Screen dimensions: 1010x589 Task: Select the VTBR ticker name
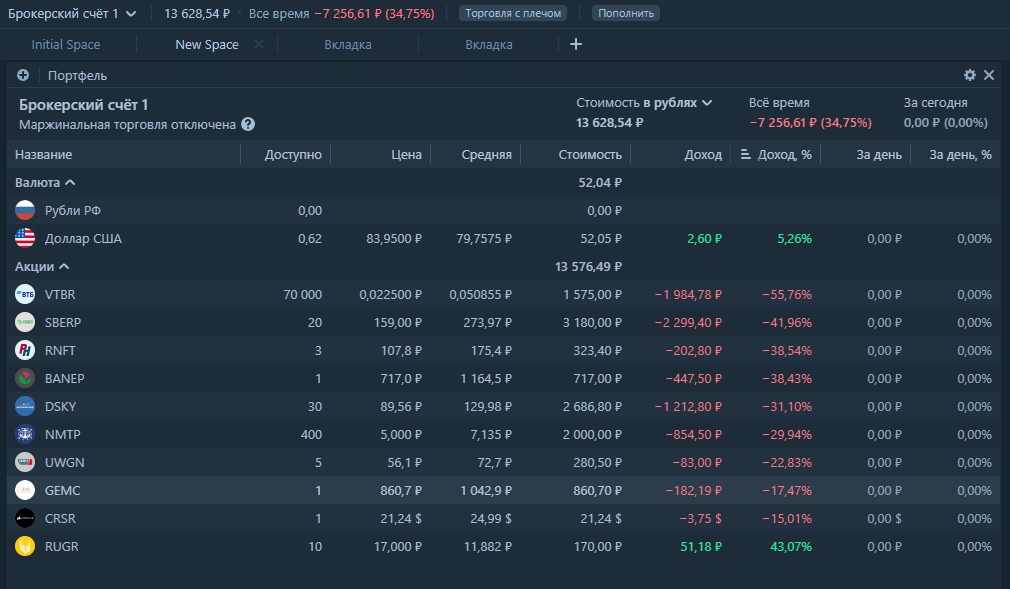(60, 294)
